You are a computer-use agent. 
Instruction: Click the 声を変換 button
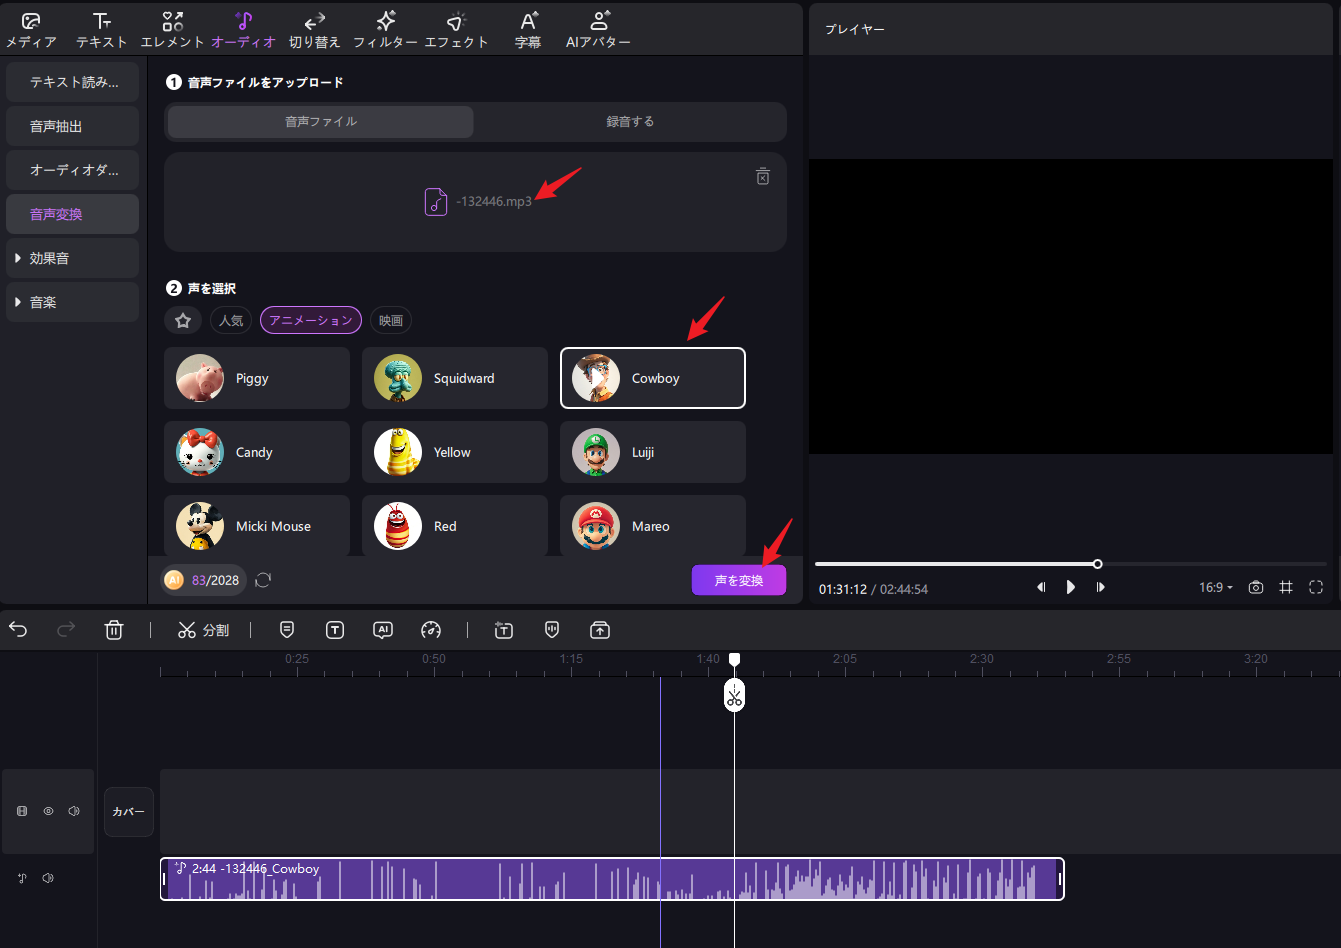(739, 580)
